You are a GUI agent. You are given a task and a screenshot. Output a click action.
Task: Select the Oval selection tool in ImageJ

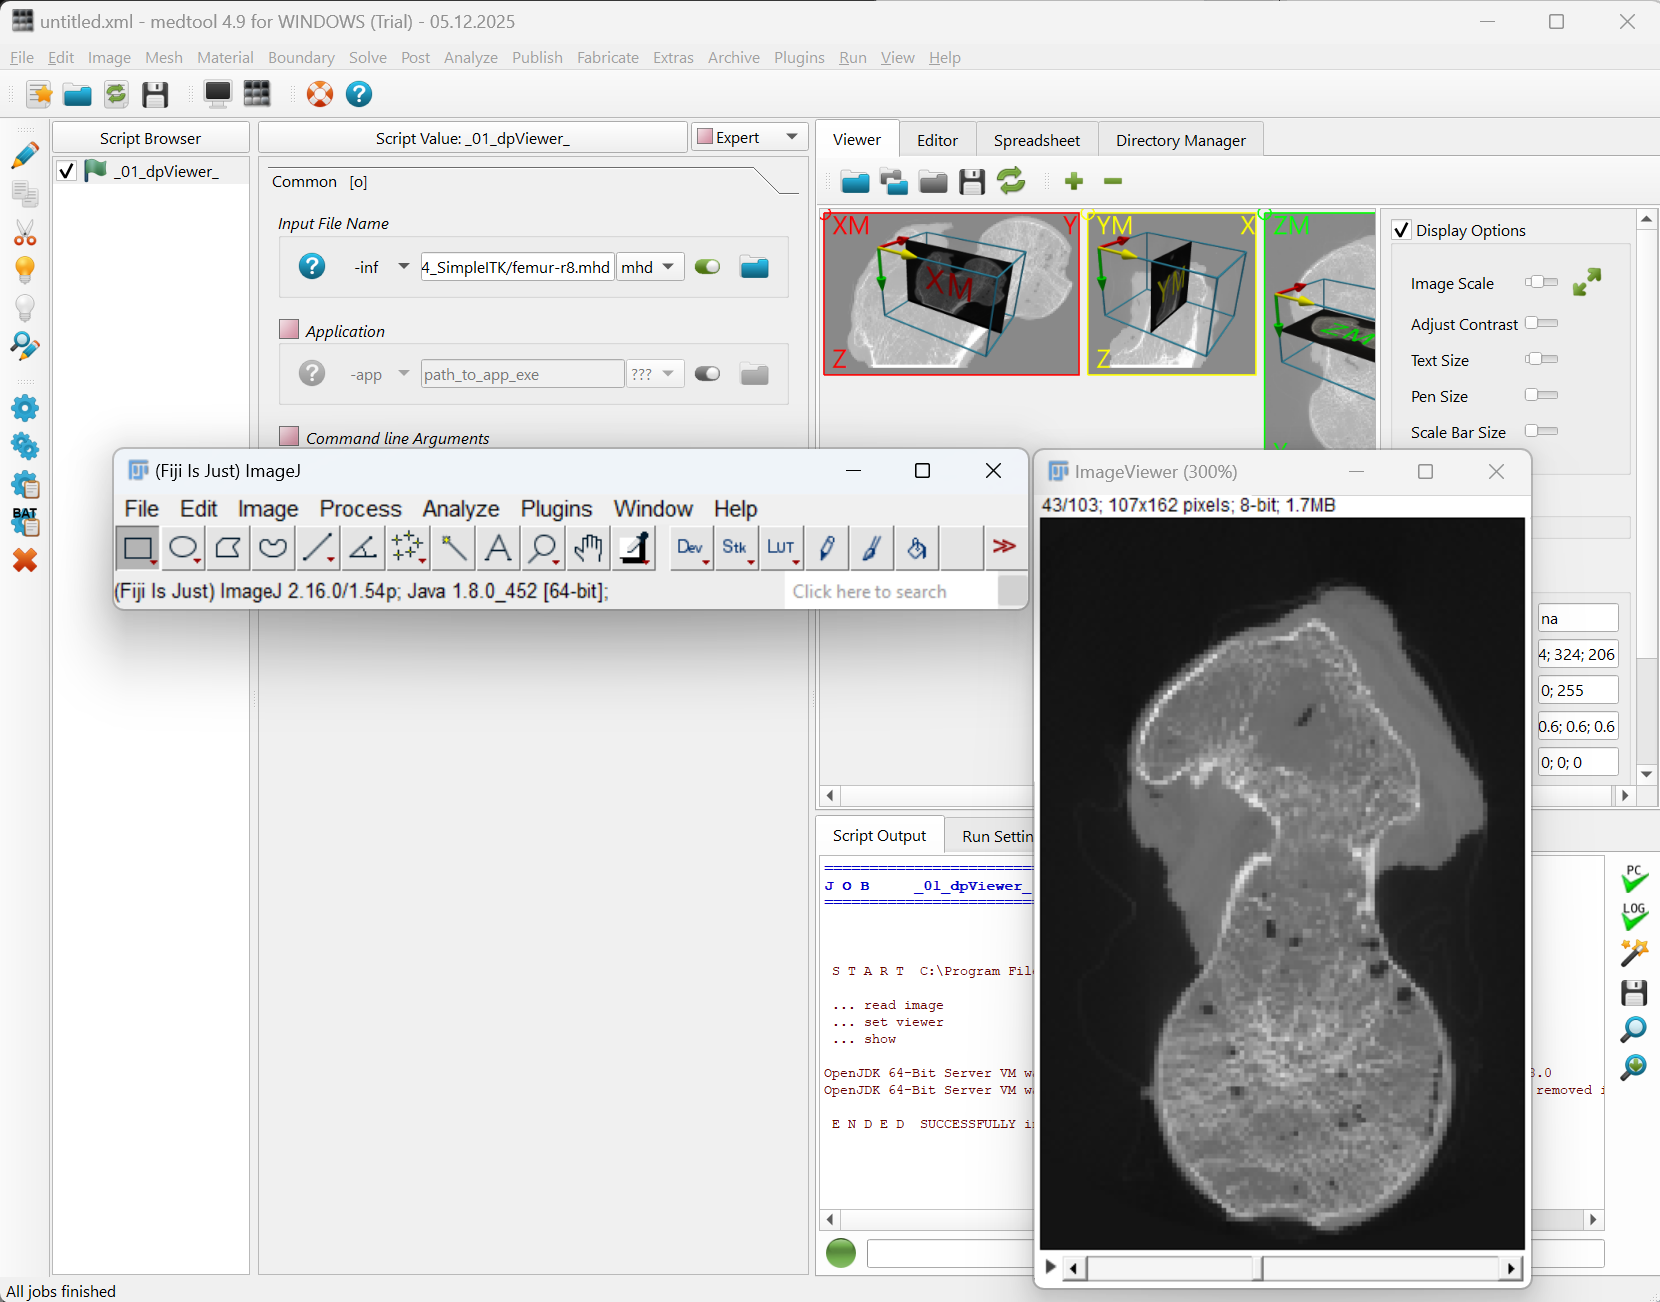pyautogui.click(x=183, y=548)
